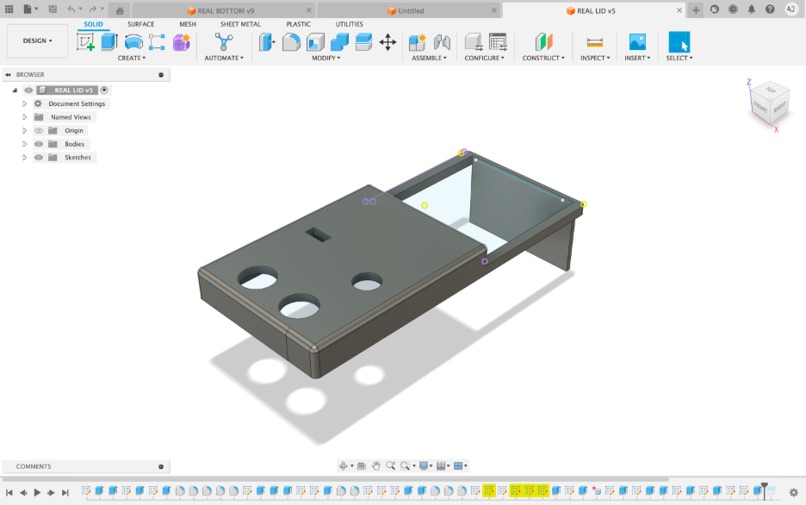806x505 pixels.
Task: Open the CREATE menu label
Action: click(132, 58)
